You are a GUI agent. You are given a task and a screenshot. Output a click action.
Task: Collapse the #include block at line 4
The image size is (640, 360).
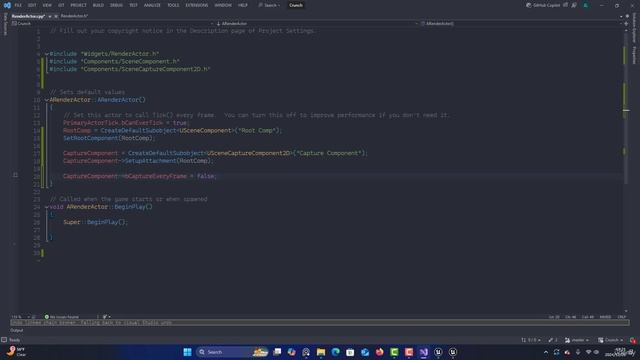click(x=47, y=54)
